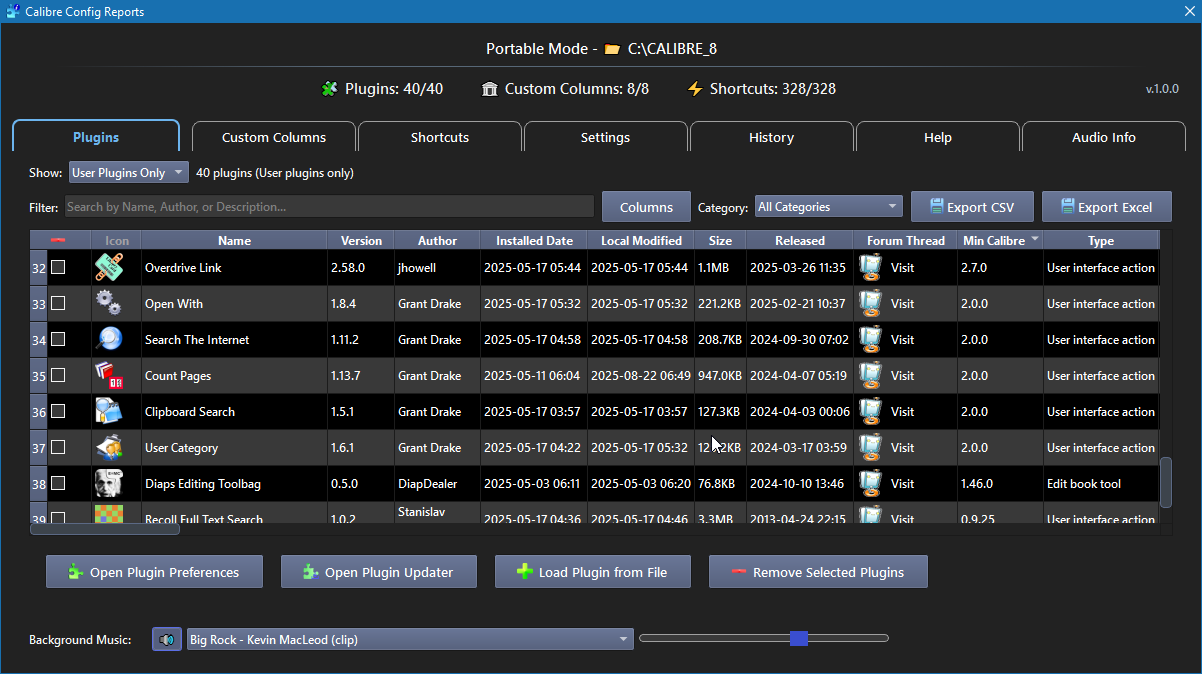This screenshot has height=674, width=1202.
Task: Sort by the Author column header
Action: (437, 240)
